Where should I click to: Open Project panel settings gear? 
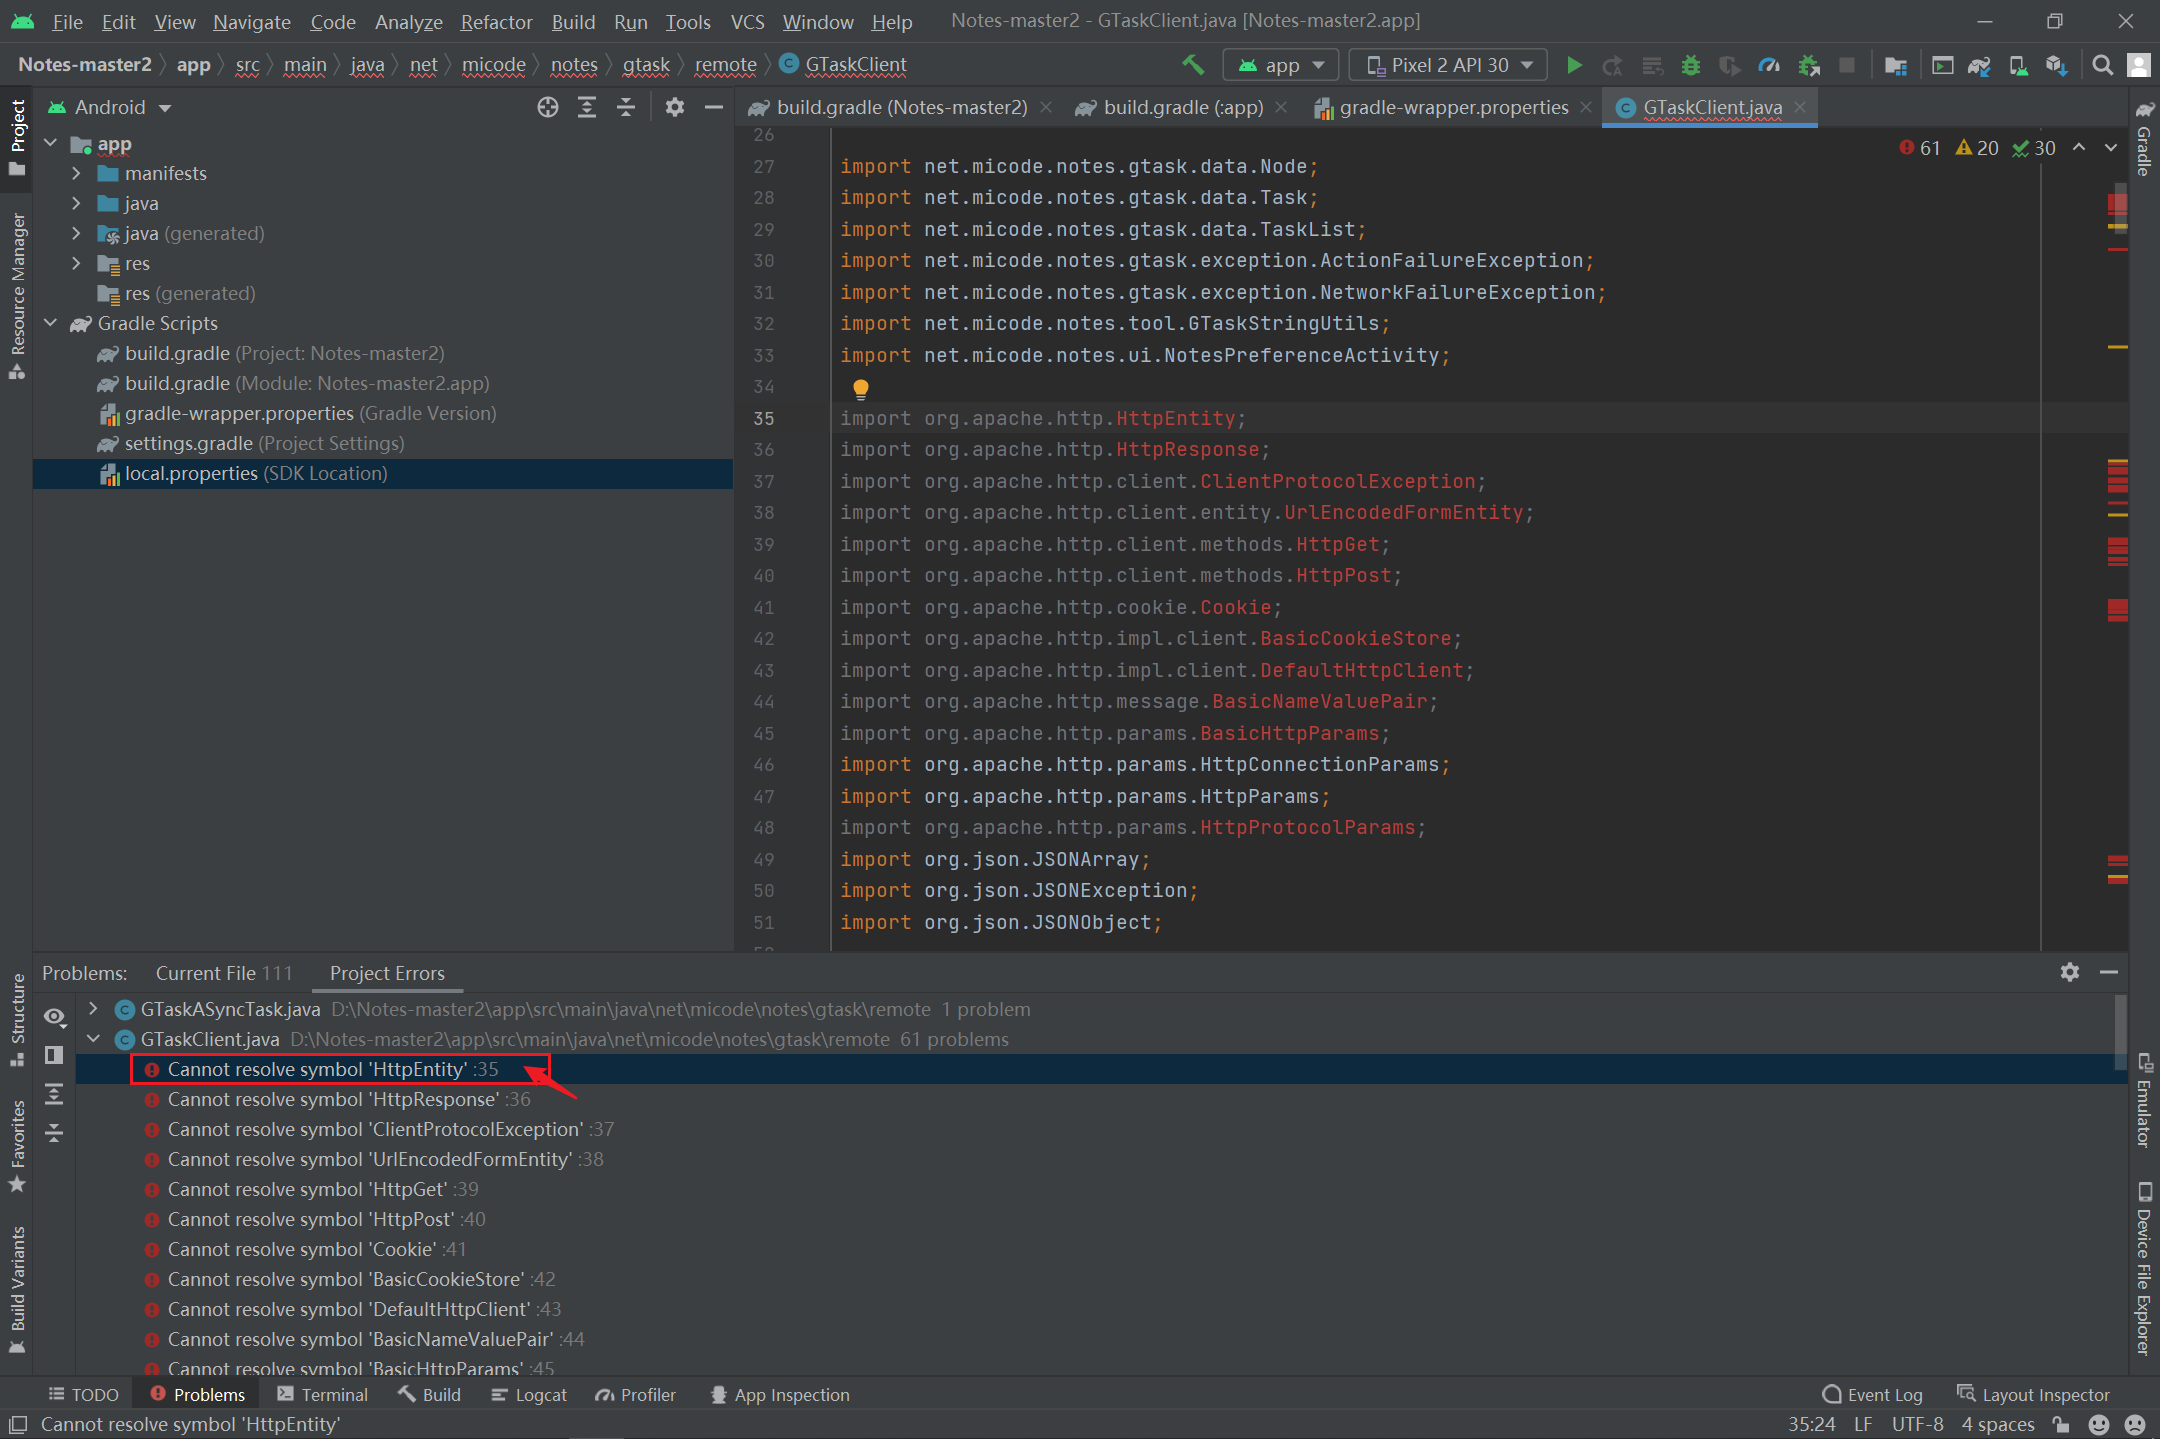click(x=675, y=107)
